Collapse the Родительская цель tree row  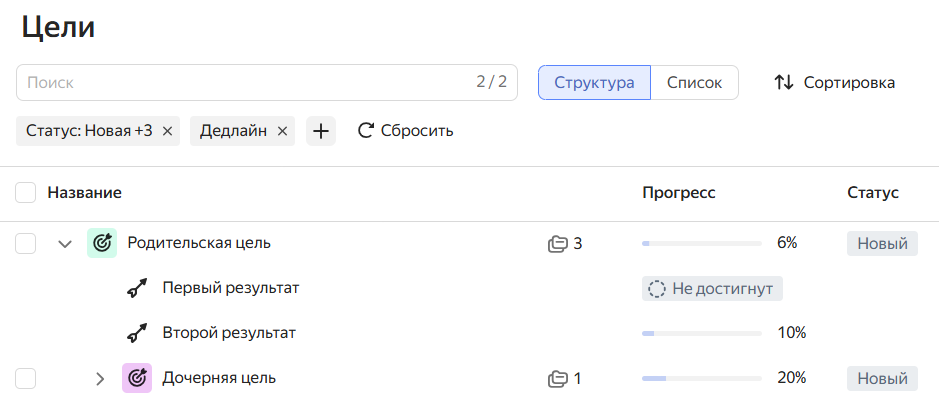(66, 243)
